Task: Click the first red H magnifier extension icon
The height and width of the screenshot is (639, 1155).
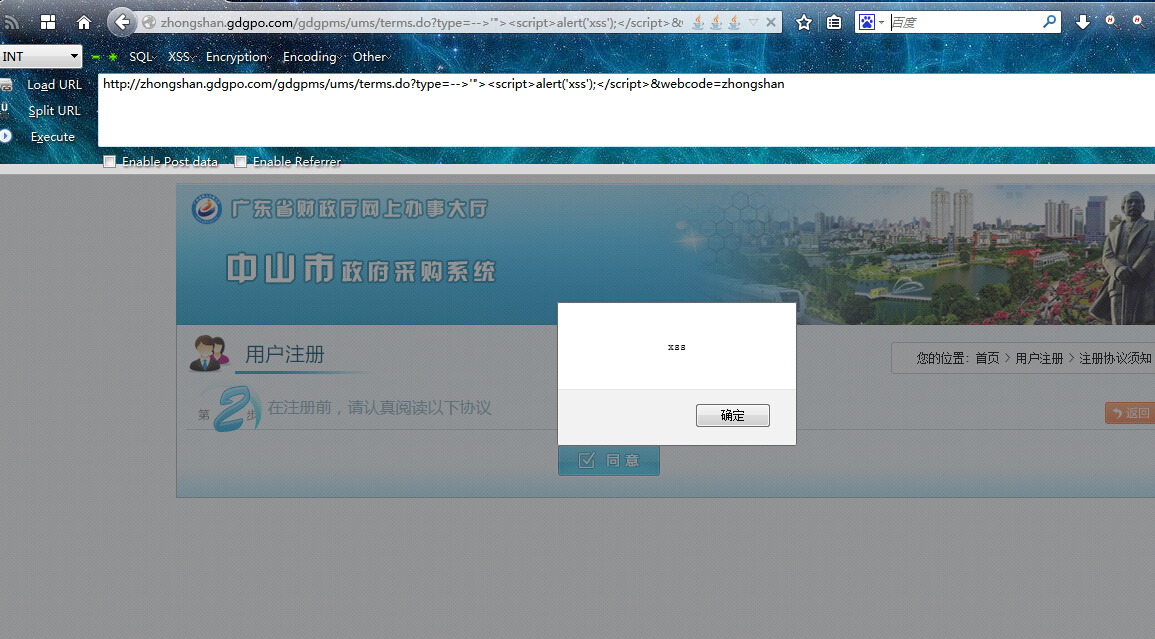Action: pos(1111,21)
